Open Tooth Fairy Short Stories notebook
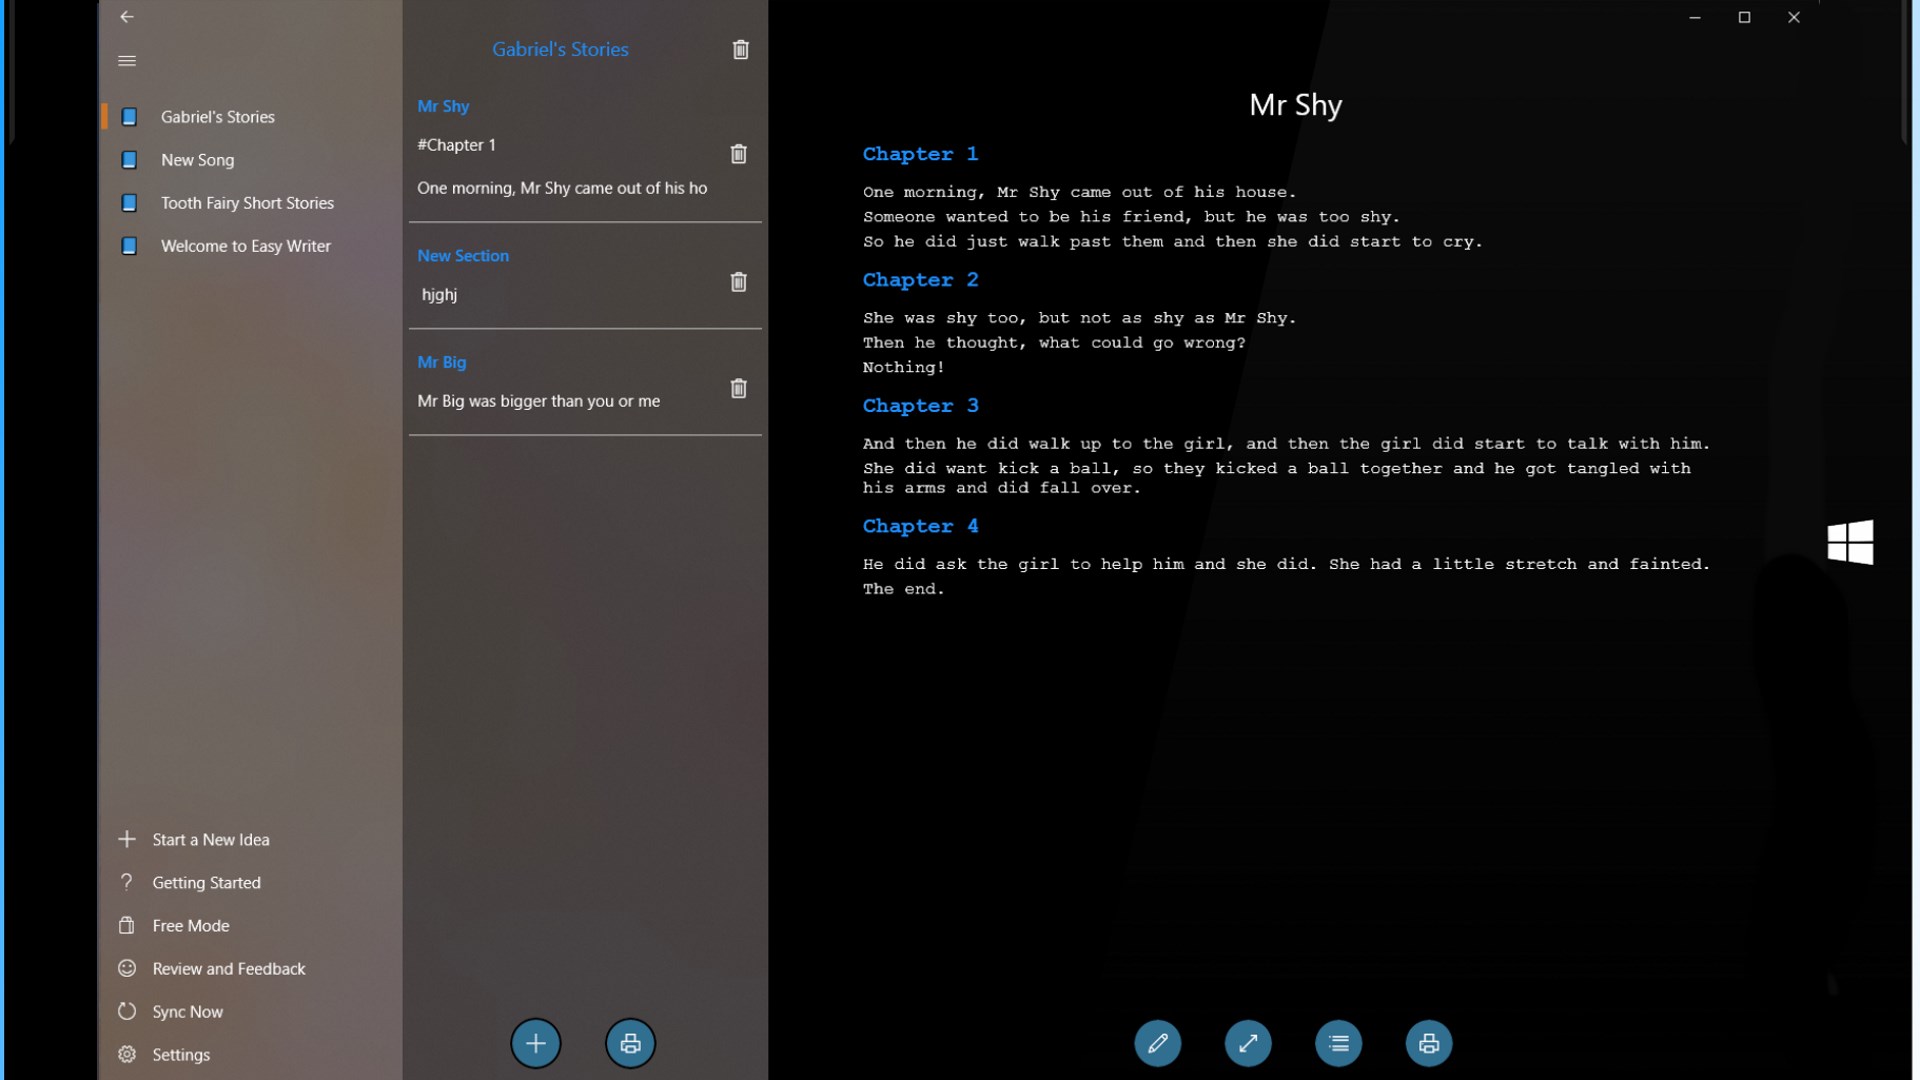 [x=247, y=203]
